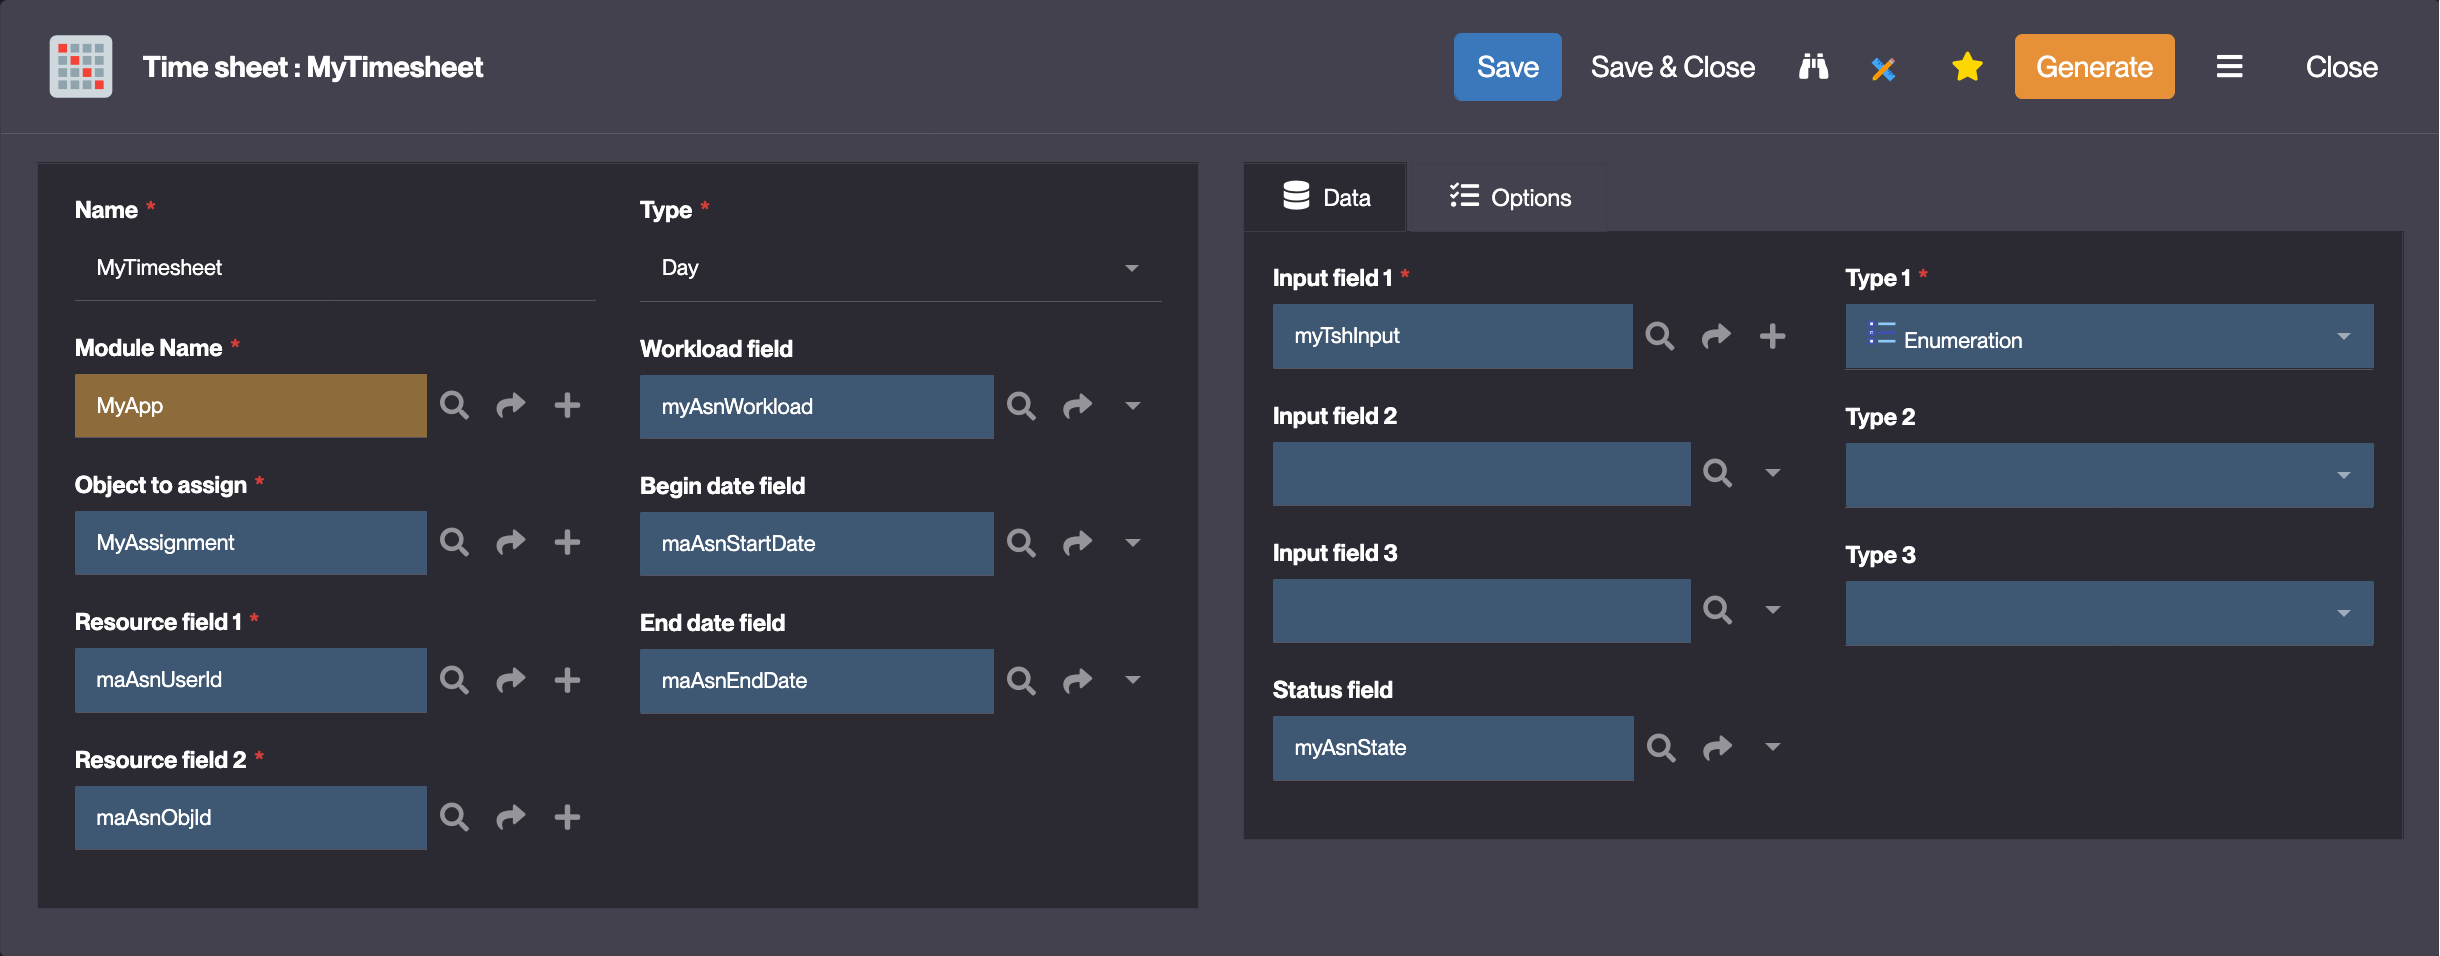Click Save & Close
Image resolution: width=2440 pixels, height=956 pixels.
(1672, 66)
